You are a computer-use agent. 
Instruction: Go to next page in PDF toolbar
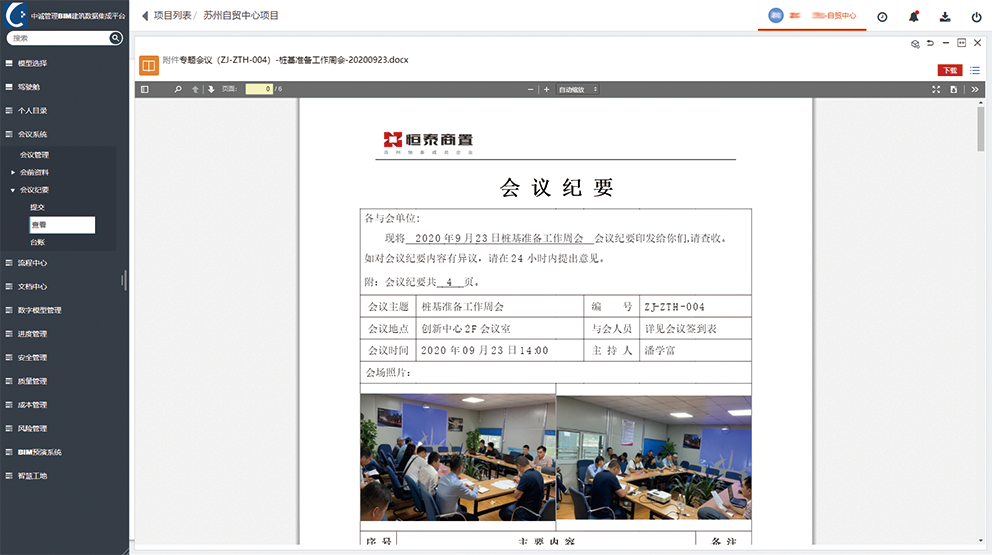click(x=211, y=89)
